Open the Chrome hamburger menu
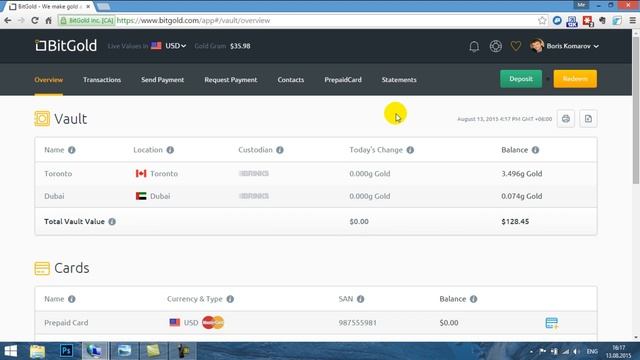The image size is (640, 360). pos(632,20)
